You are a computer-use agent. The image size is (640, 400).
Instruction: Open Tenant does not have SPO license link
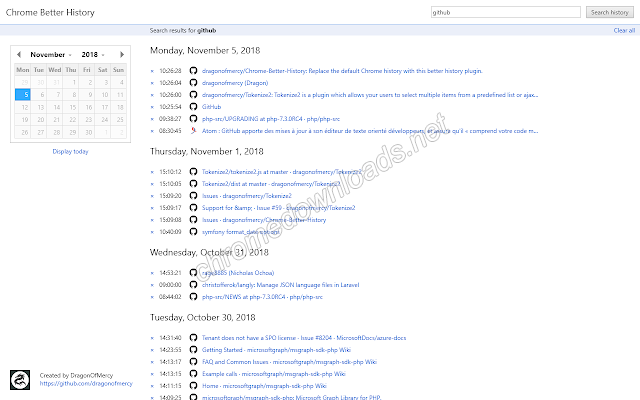[x=304, y=338]
